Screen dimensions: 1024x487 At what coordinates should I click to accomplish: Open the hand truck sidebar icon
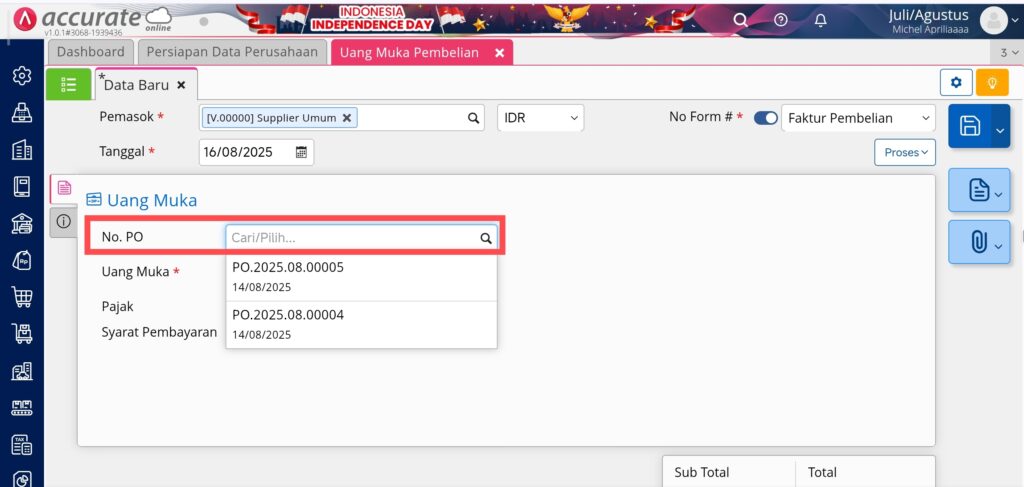tap(22, 334)
